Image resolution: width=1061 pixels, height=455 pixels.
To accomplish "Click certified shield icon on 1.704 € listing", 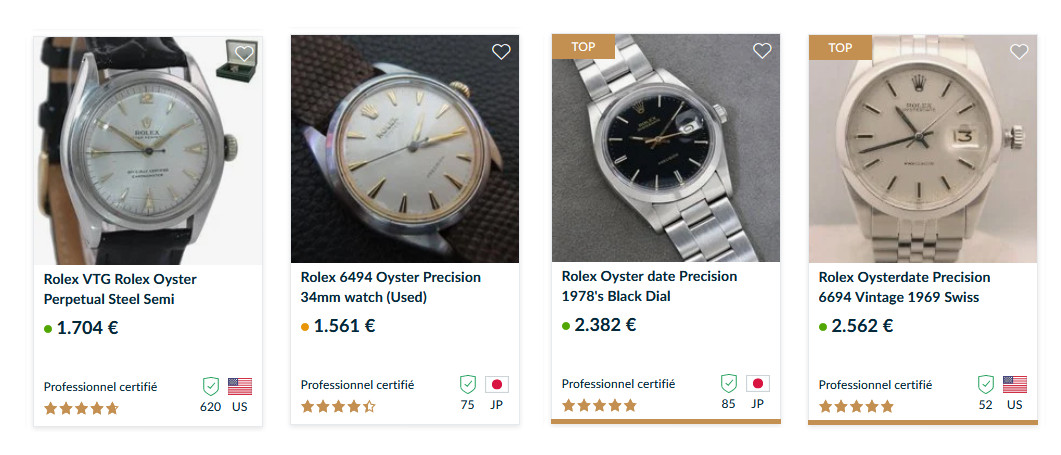I will 210,385.
